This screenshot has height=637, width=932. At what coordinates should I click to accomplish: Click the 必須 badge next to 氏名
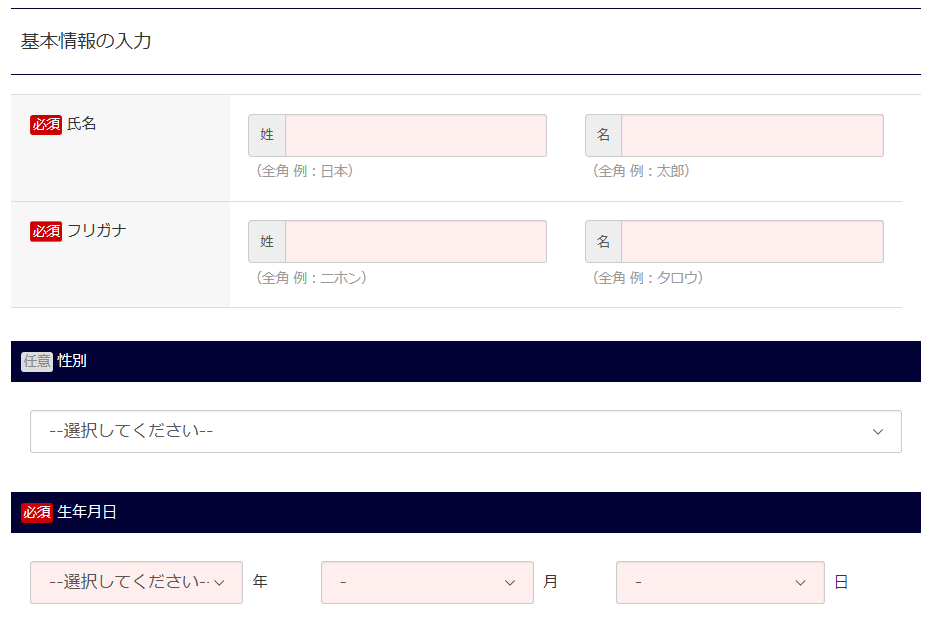pos(46,124)
